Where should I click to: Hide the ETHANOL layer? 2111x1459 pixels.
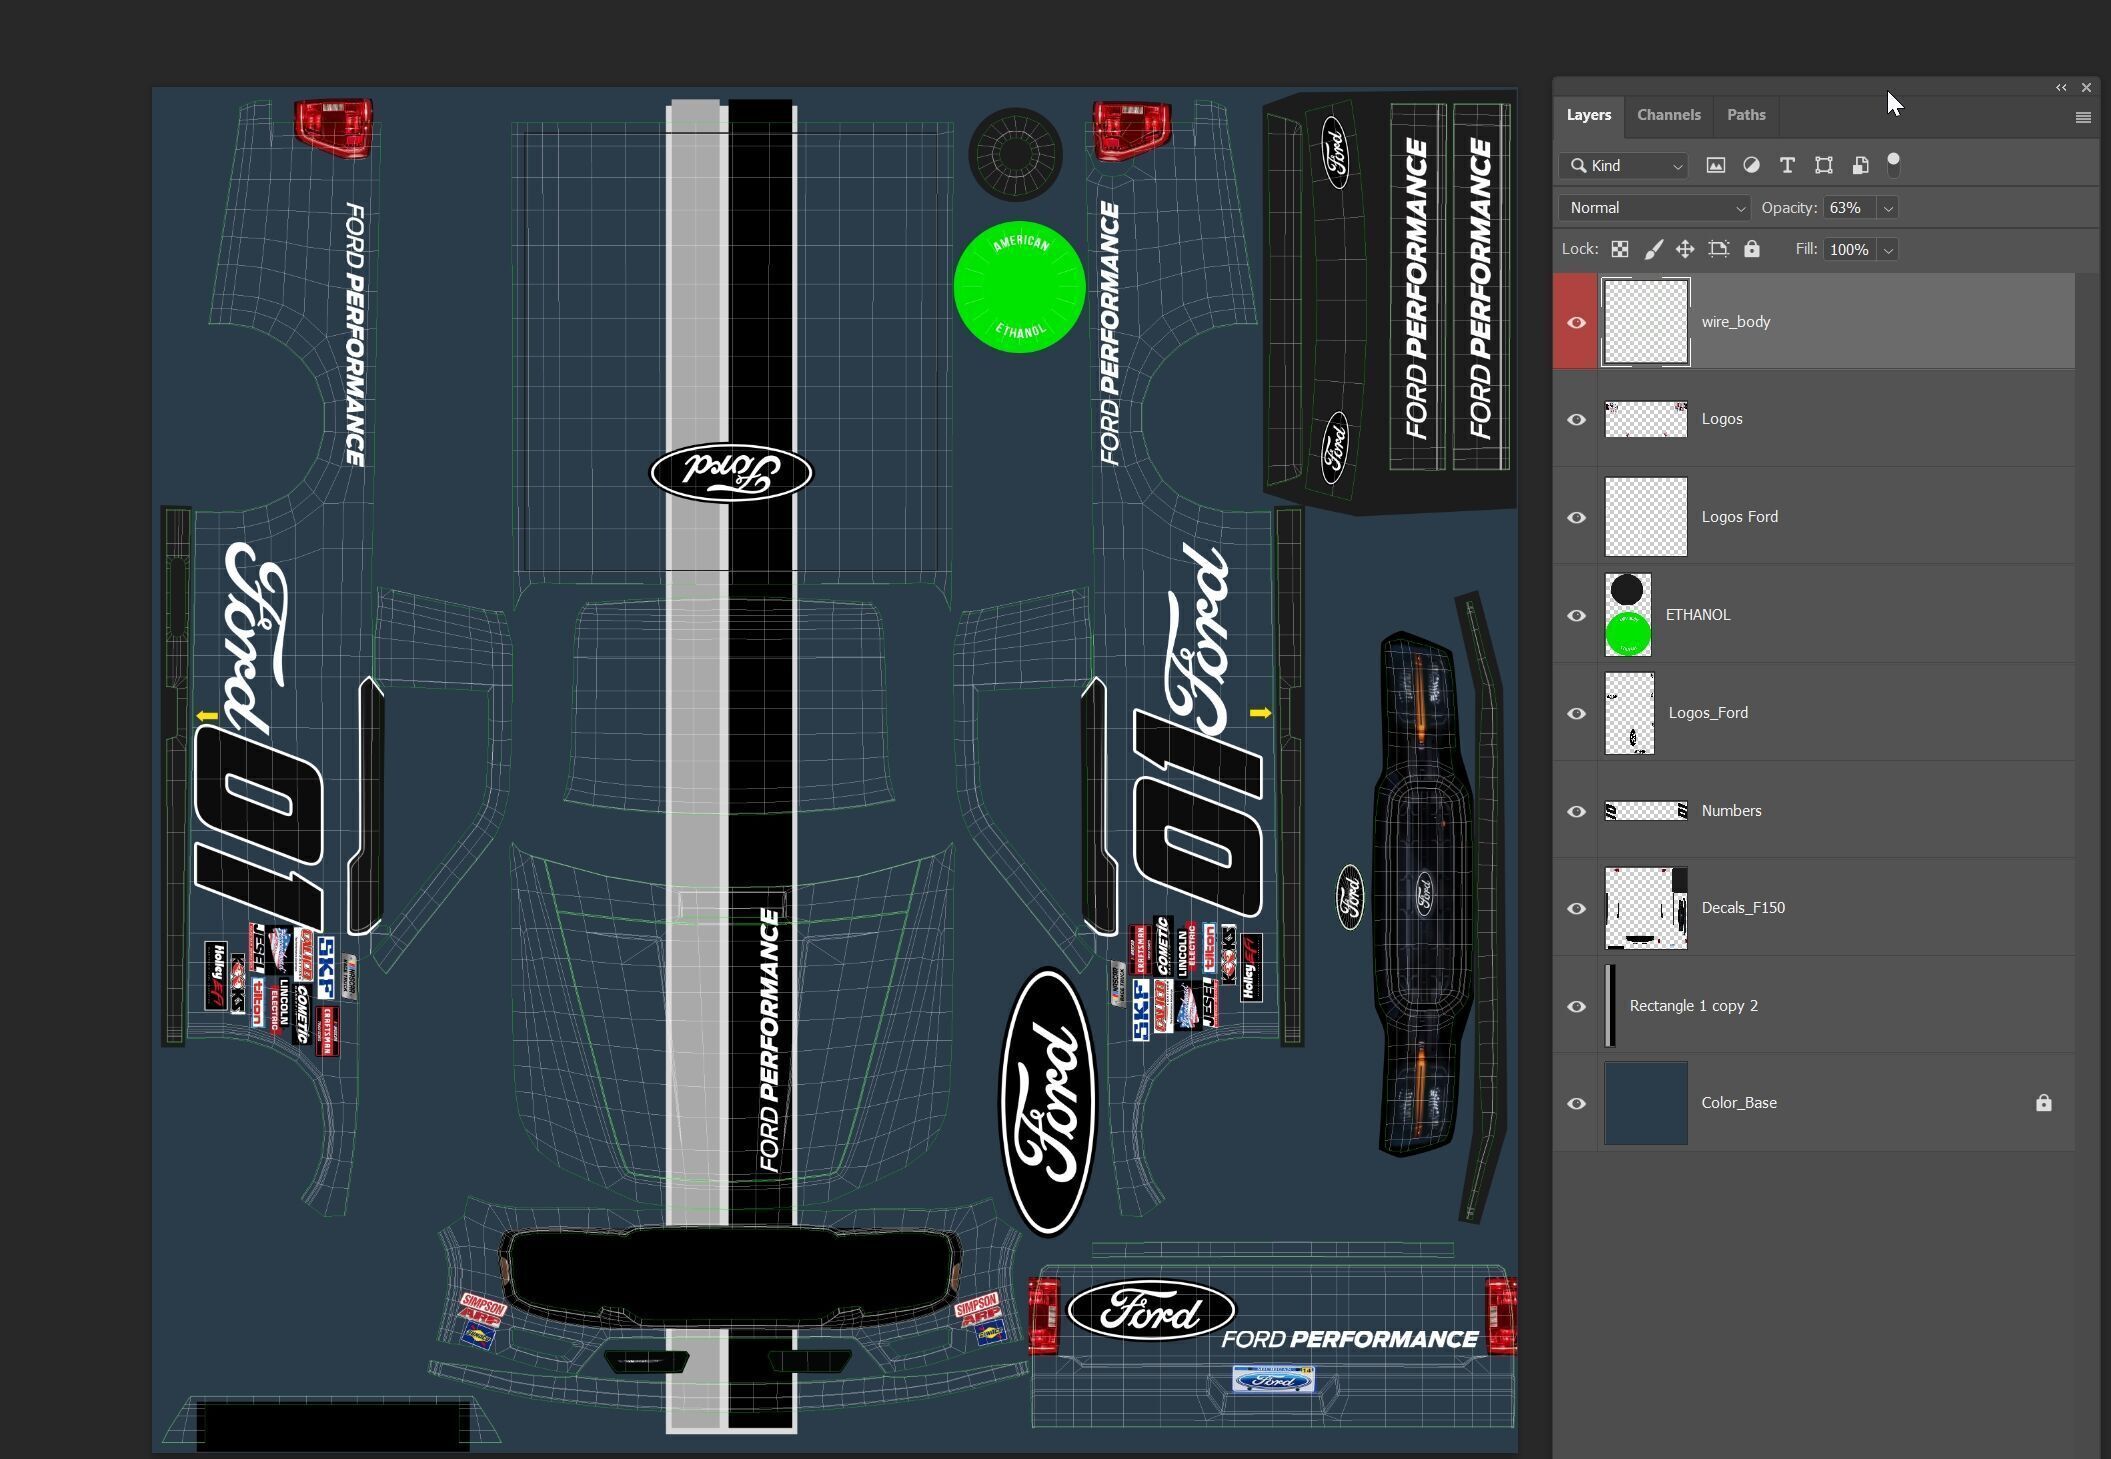click(1576, 615)
